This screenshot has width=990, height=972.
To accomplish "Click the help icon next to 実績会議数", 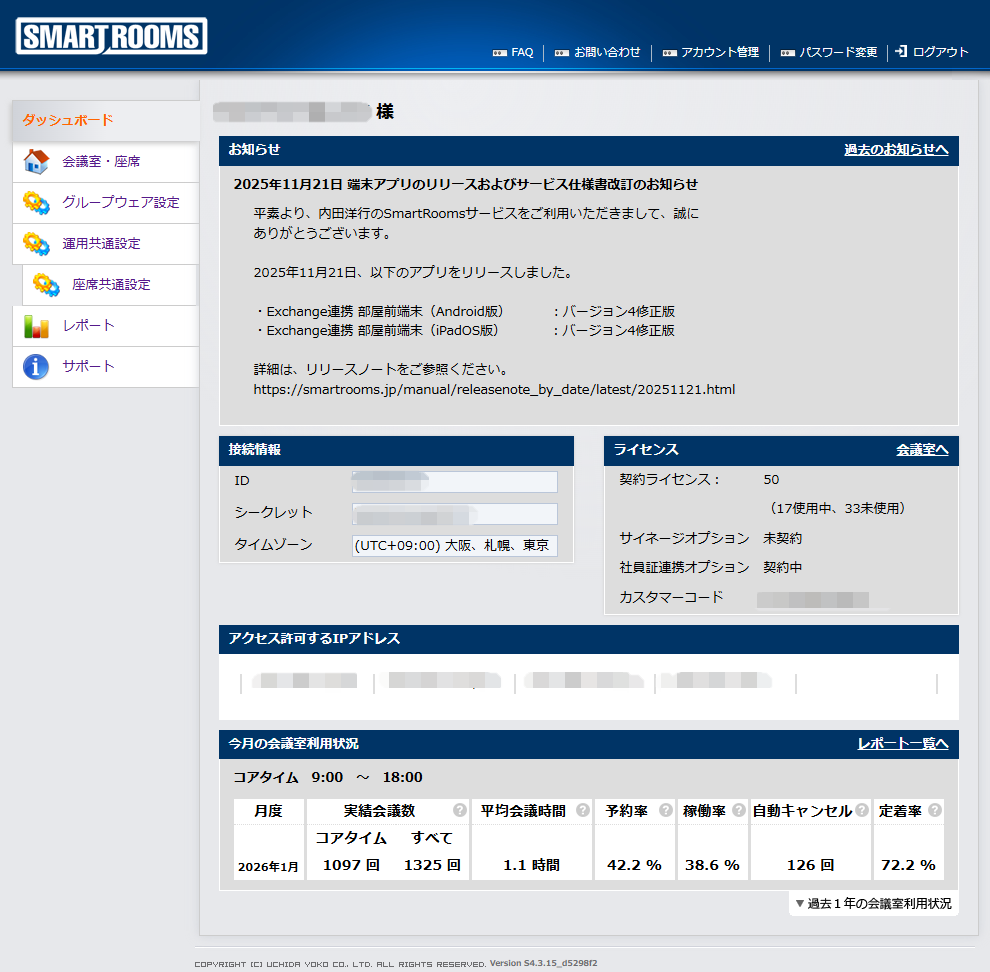I will pyautogui.click(x=459, y=811).
